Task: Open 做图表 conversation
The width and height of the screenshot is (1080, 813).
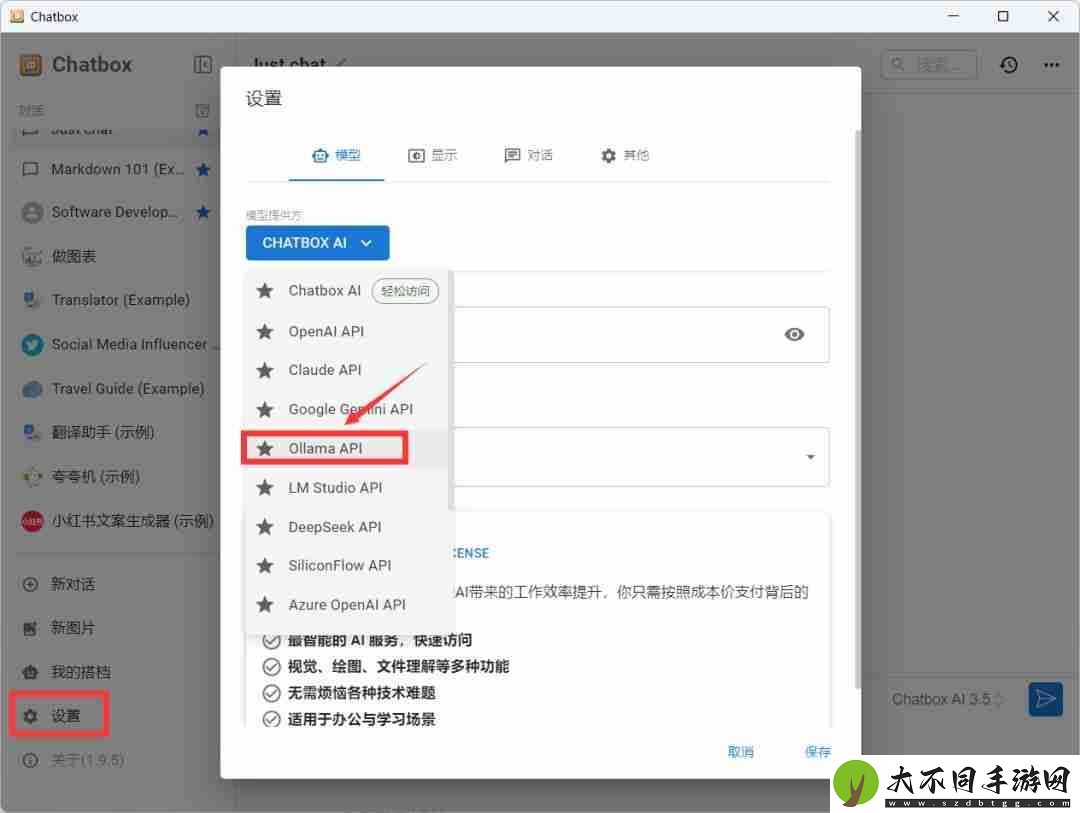Action: 114,256
